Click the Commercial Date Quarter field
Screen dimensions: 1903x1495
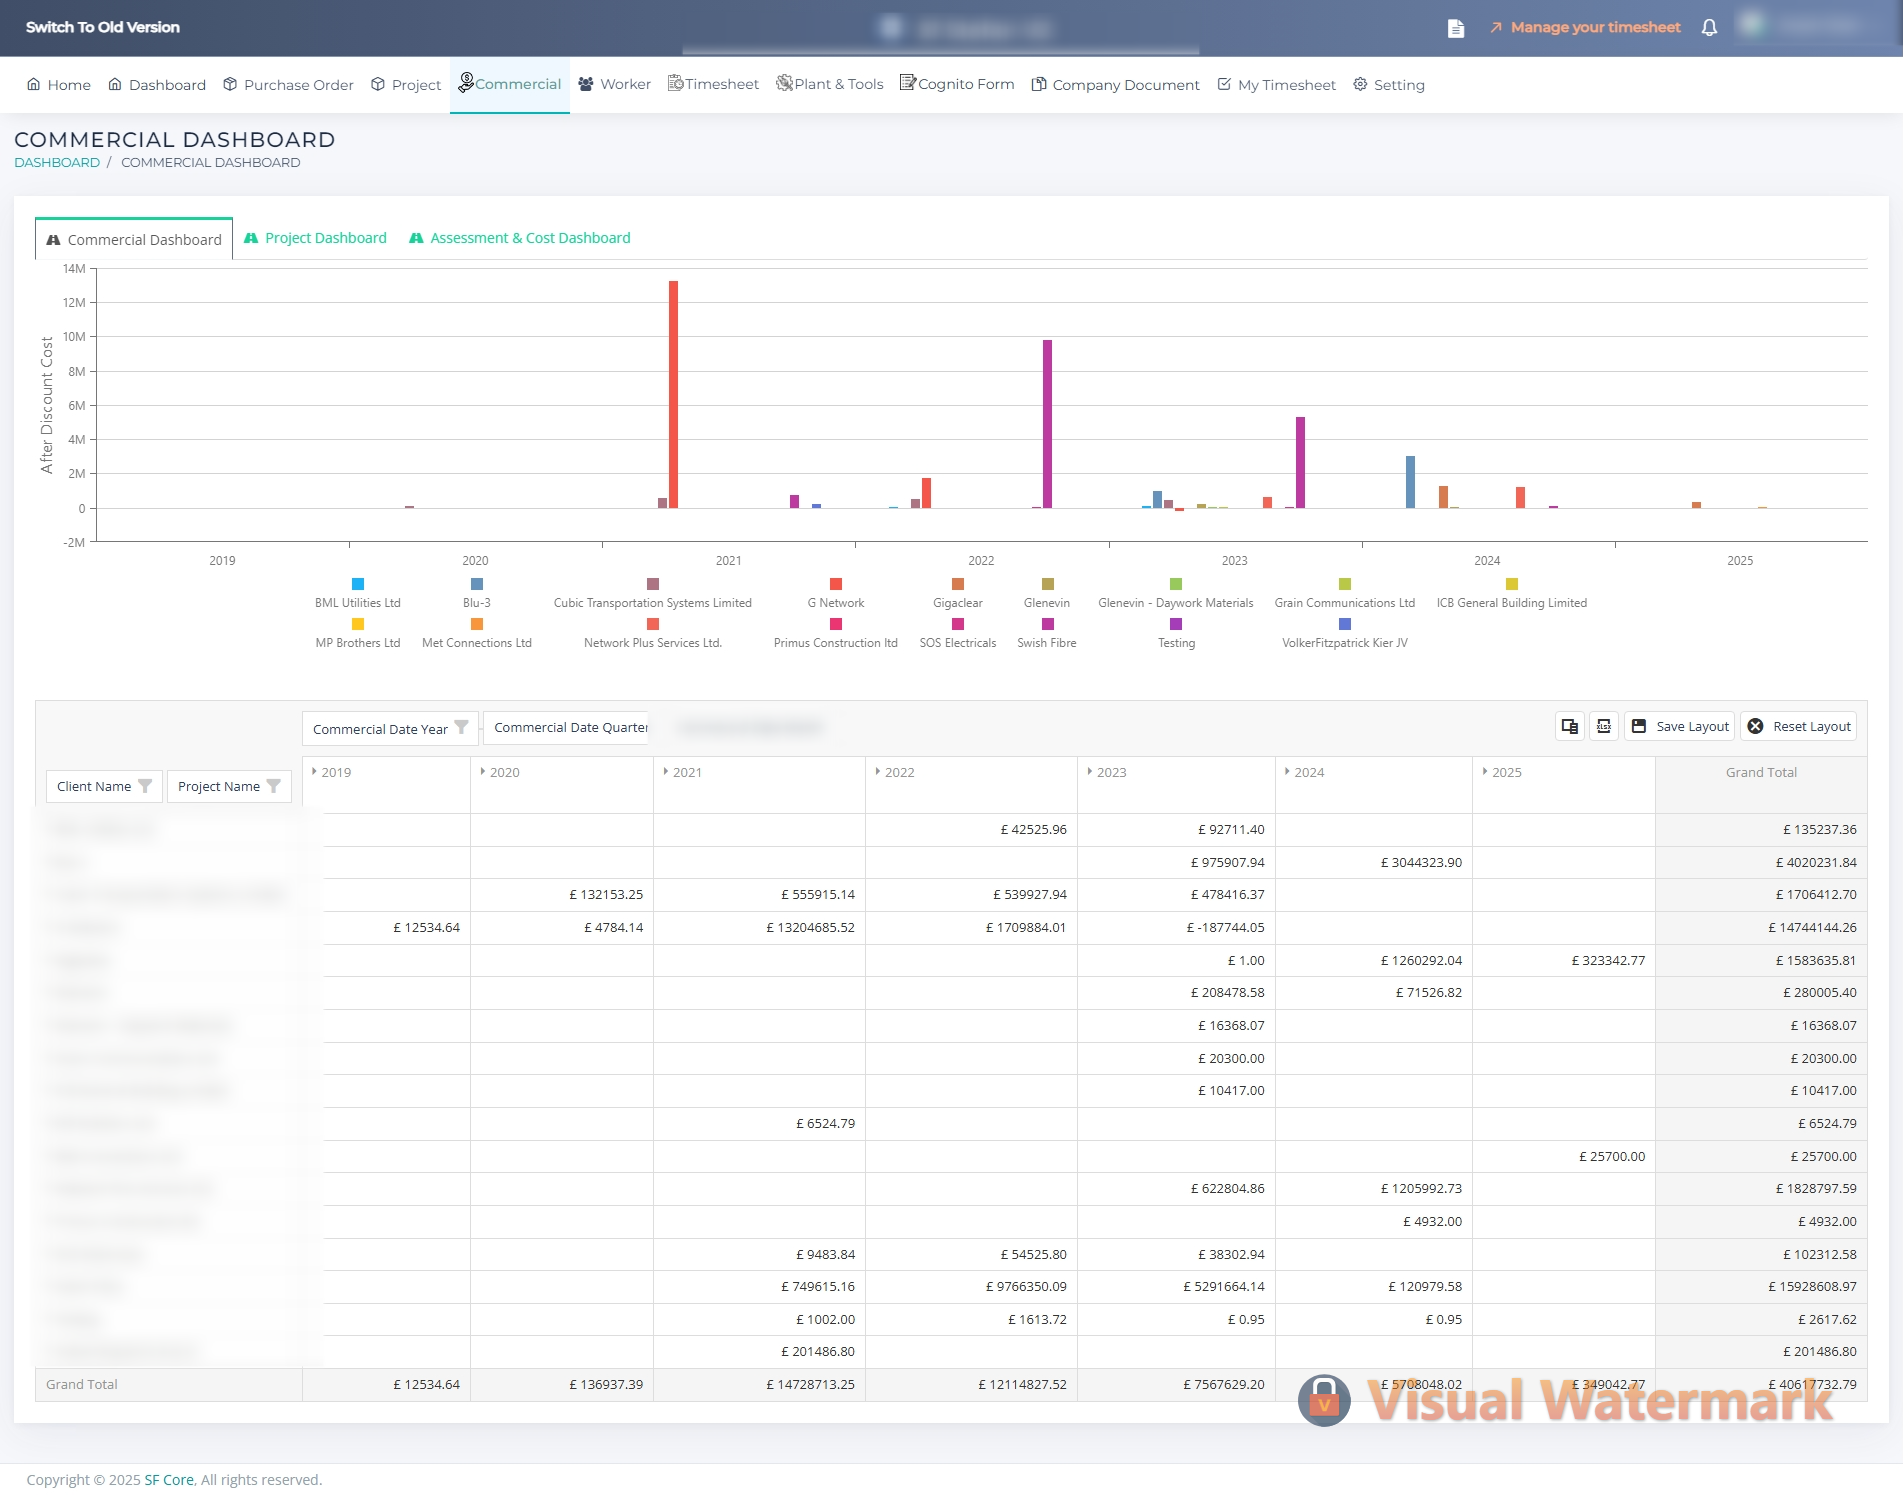pos(570,728)
